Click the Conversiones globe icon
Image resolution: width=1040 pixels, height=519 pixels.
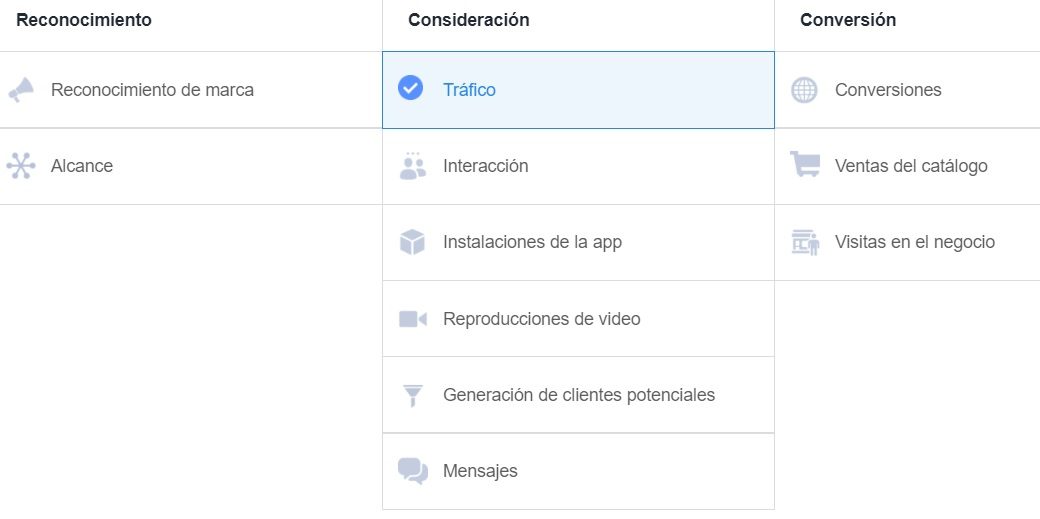coord(804,90)
